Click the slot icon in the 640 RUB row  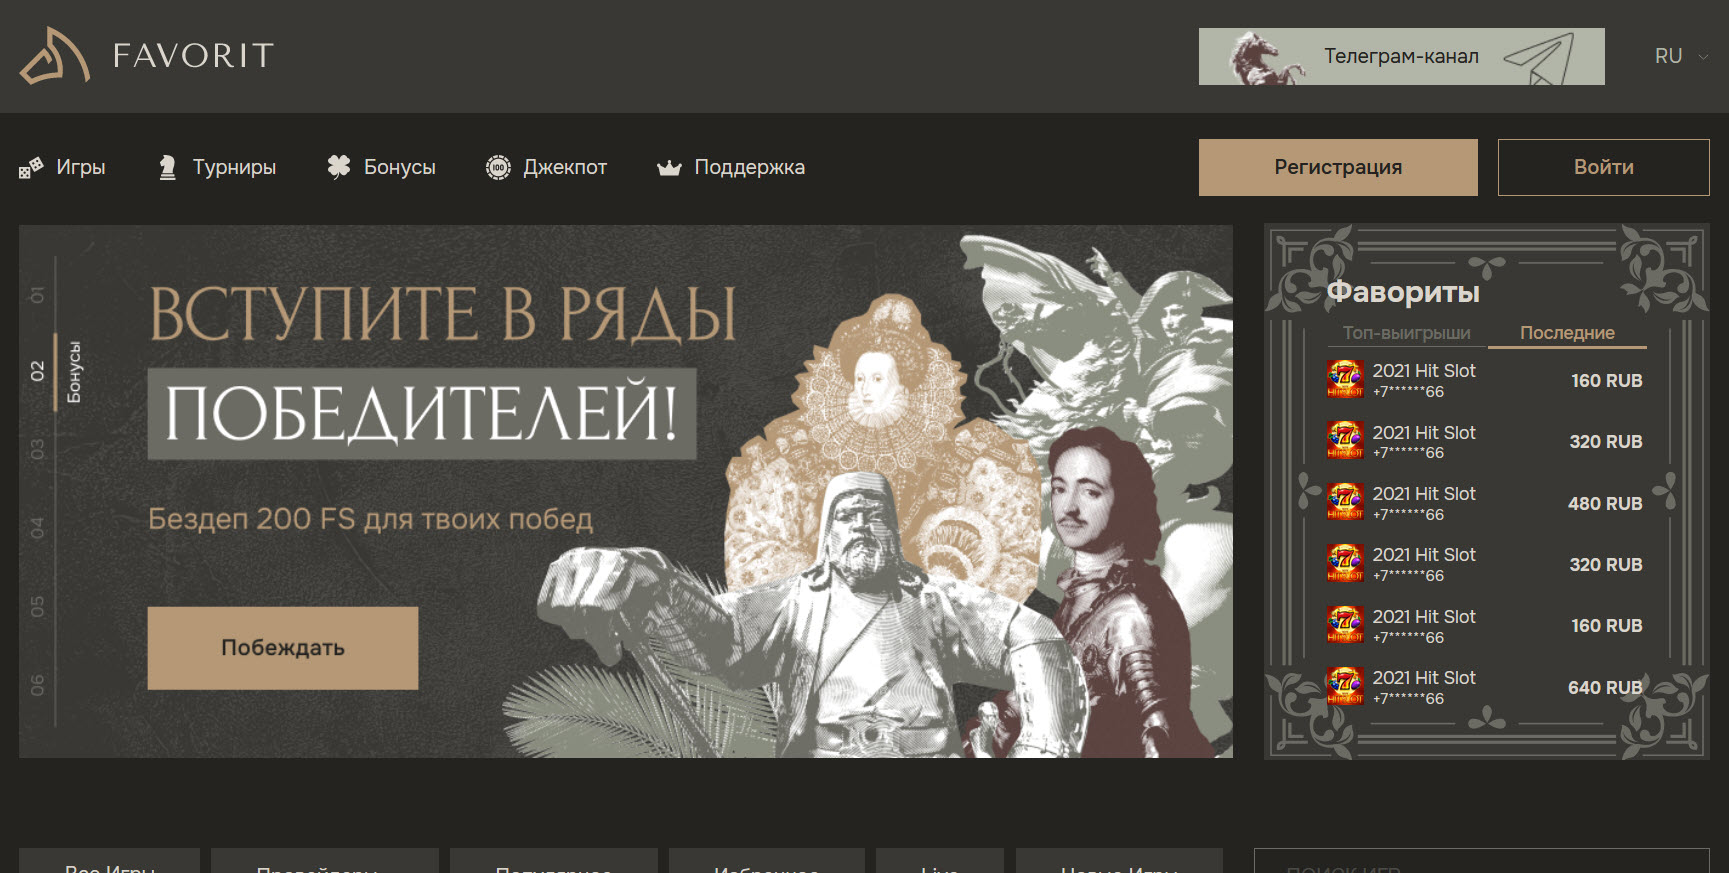[x=1345, y=686]
